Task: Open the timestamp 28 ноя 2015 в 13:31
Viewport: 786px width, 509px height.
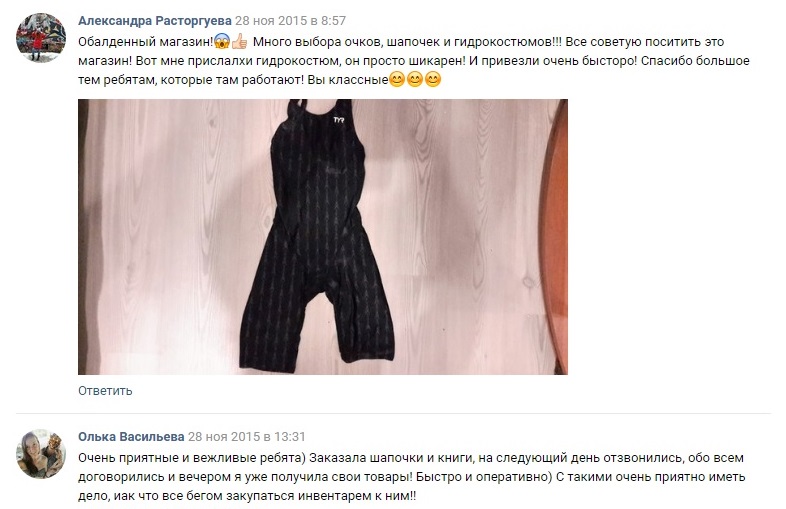Action: pyautogui.click(x=247, y=437)
